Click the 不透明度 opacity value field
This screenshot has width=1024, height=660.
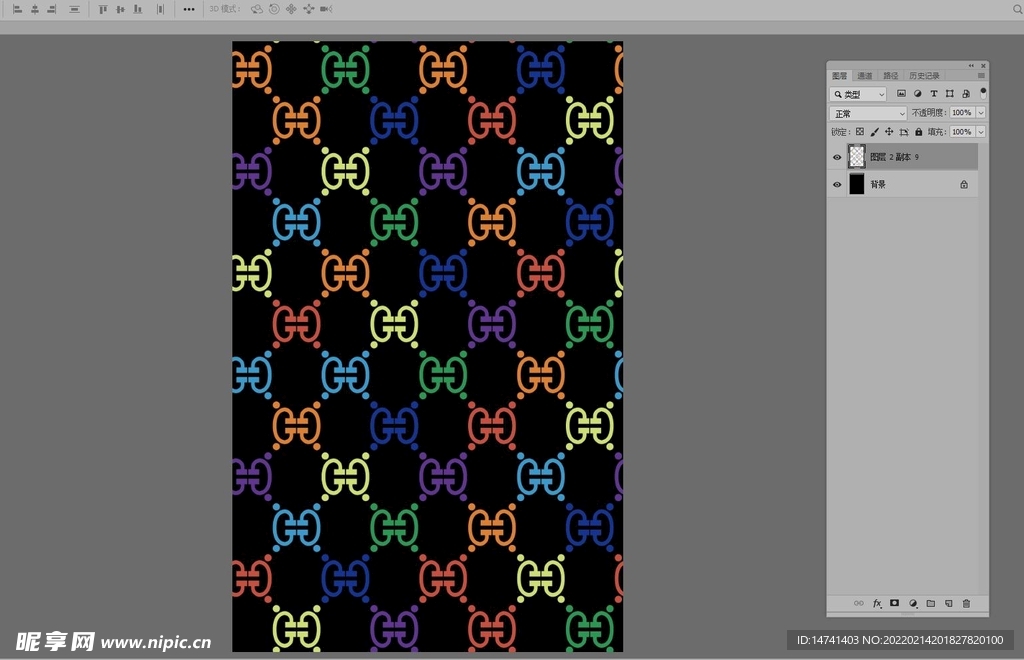[963, 113]
